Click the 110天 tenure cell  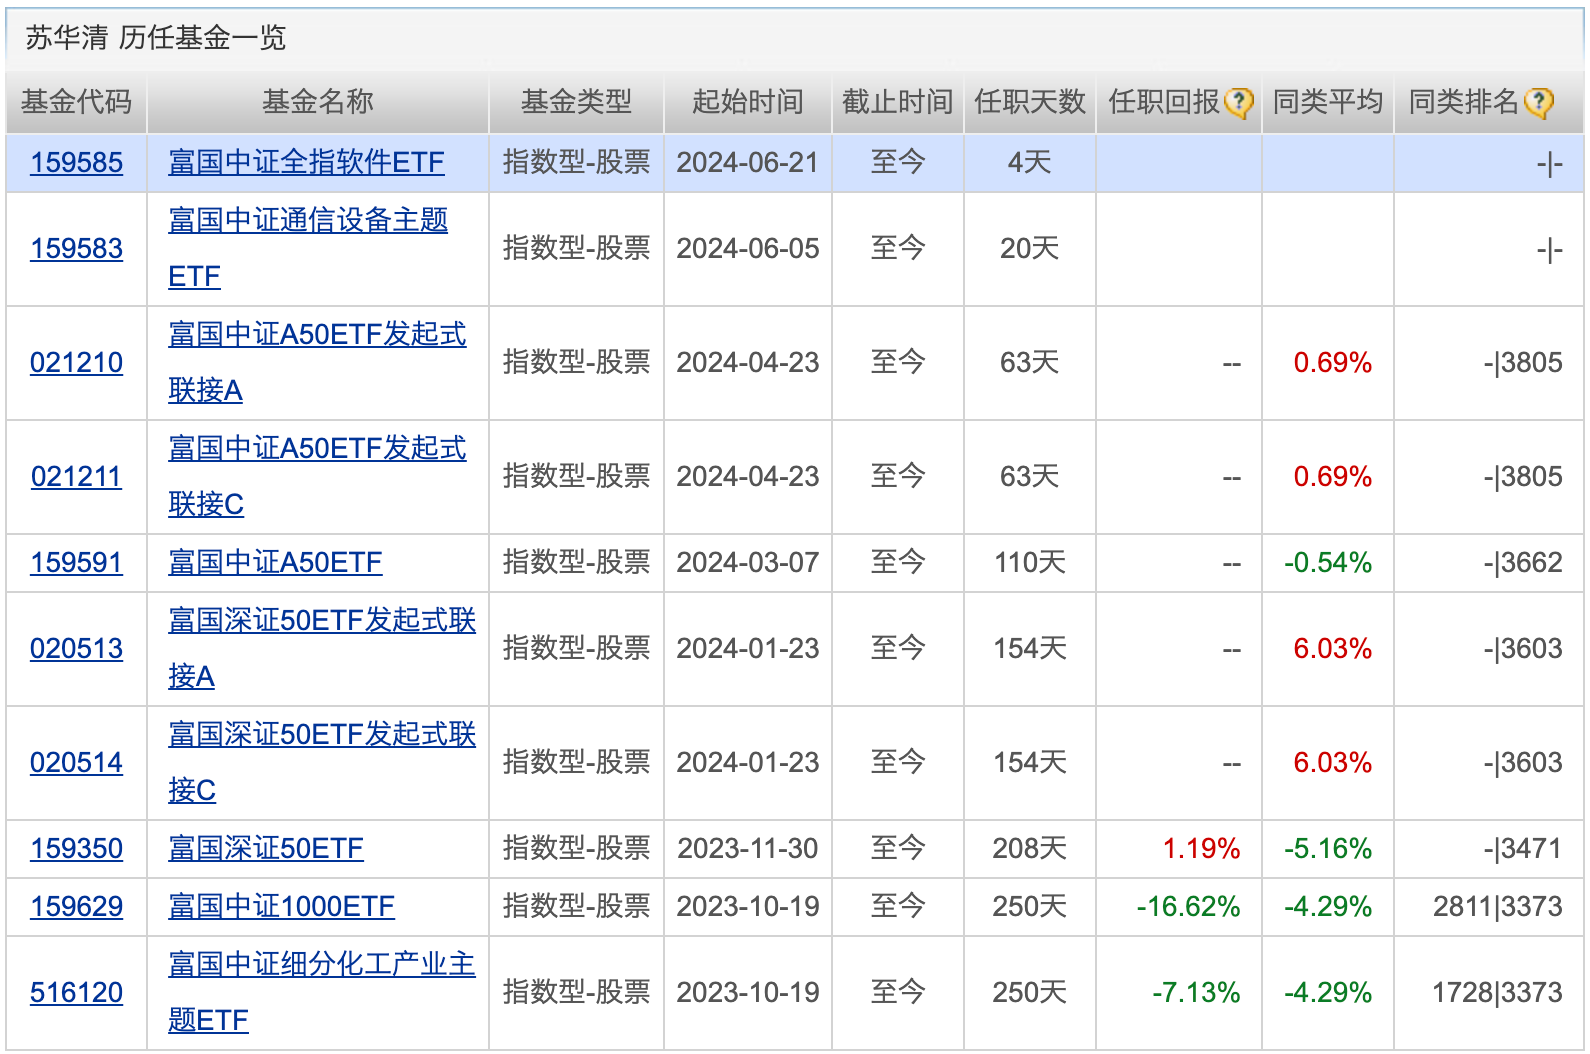(1029, 562)
